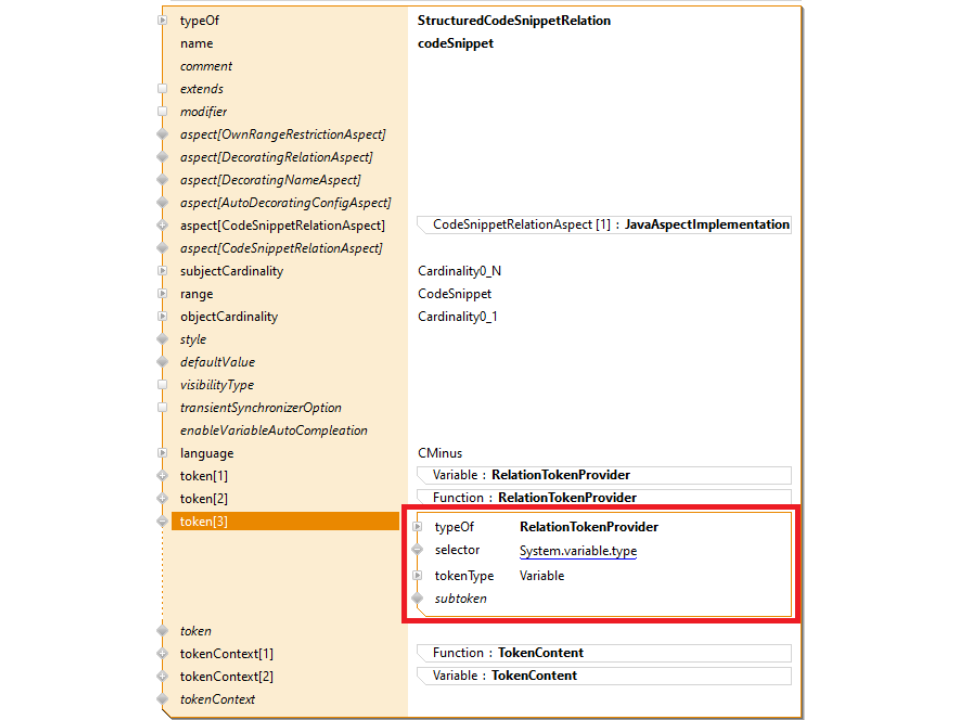Click the codeSnippet name value field
The height and width of the screenshot is (720, 960).
point(455,43)
